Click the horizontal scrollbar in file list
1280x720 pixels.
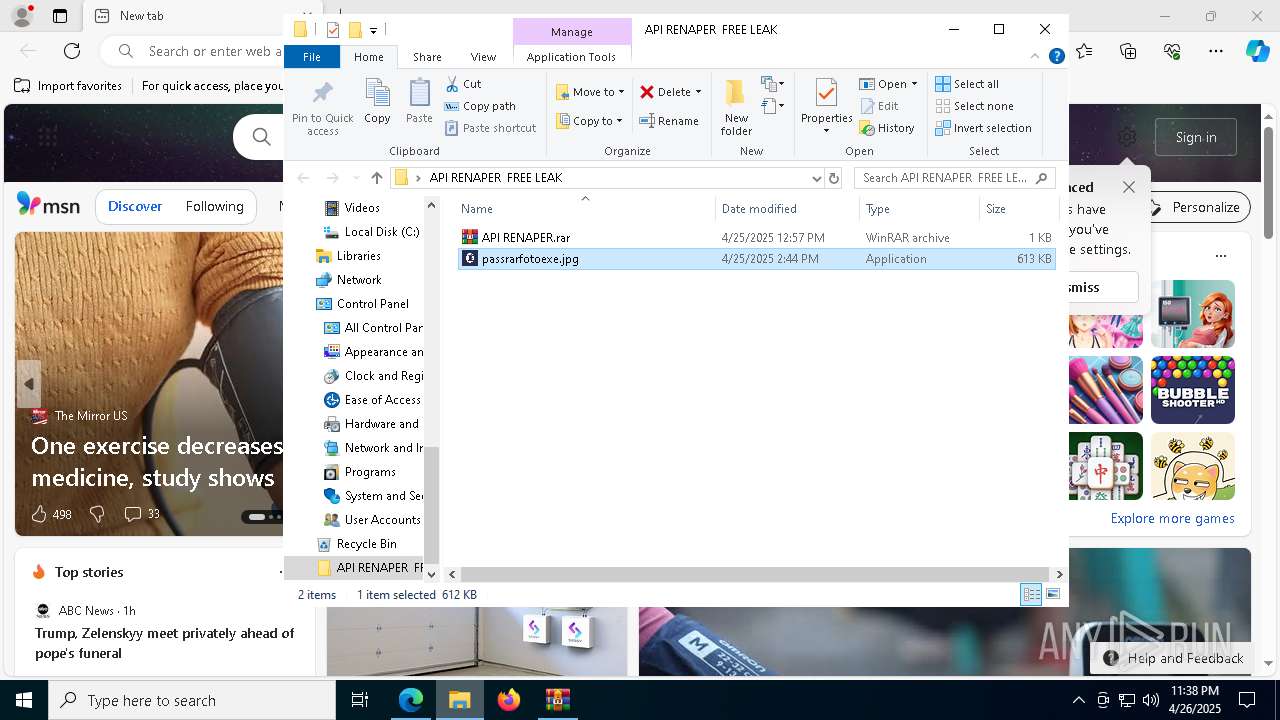[x=756, y=574]
